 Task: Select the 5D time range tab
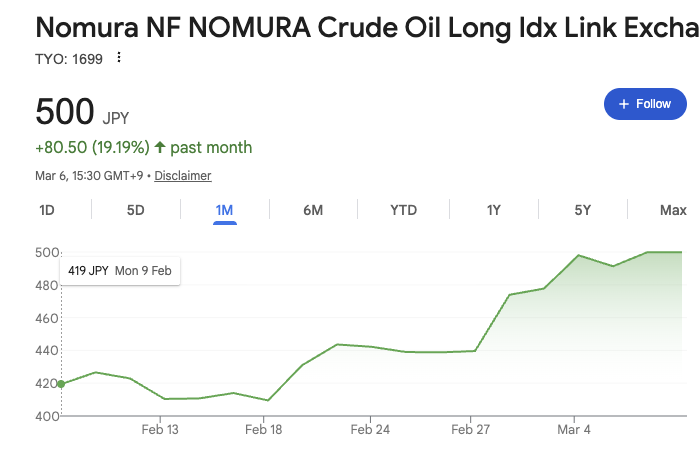click(136, 210)
